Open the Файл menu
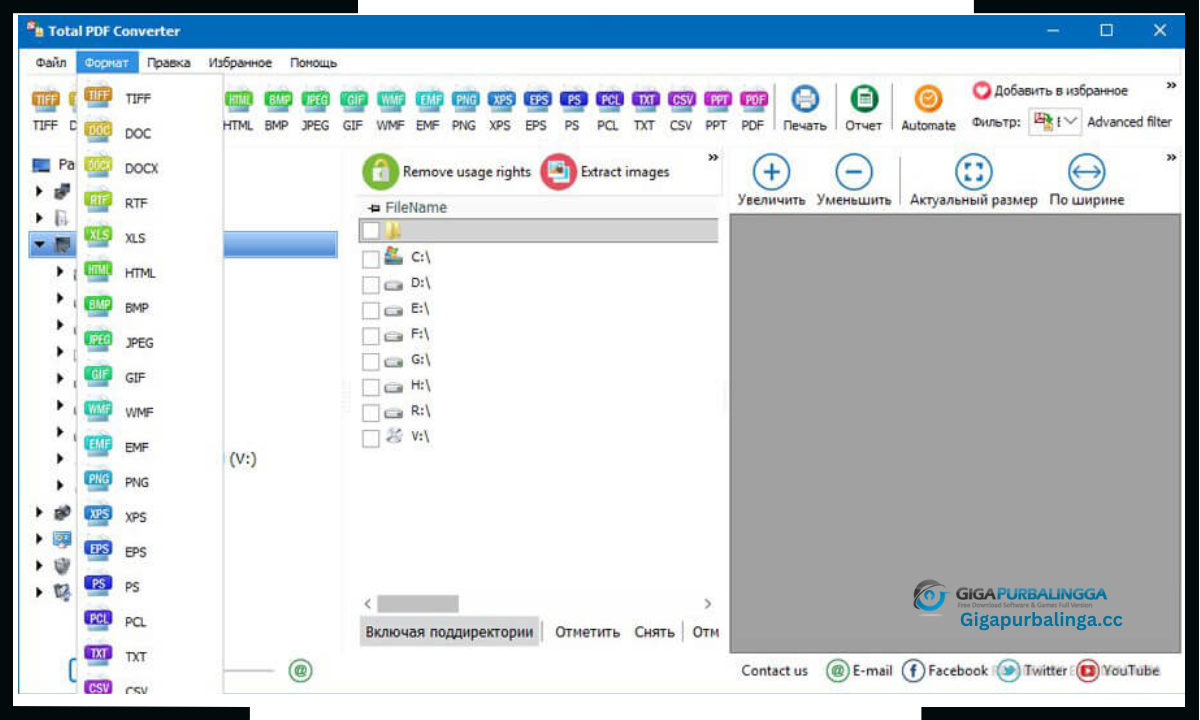Viewport: 1200px width, 720px height. pos(51,62)
